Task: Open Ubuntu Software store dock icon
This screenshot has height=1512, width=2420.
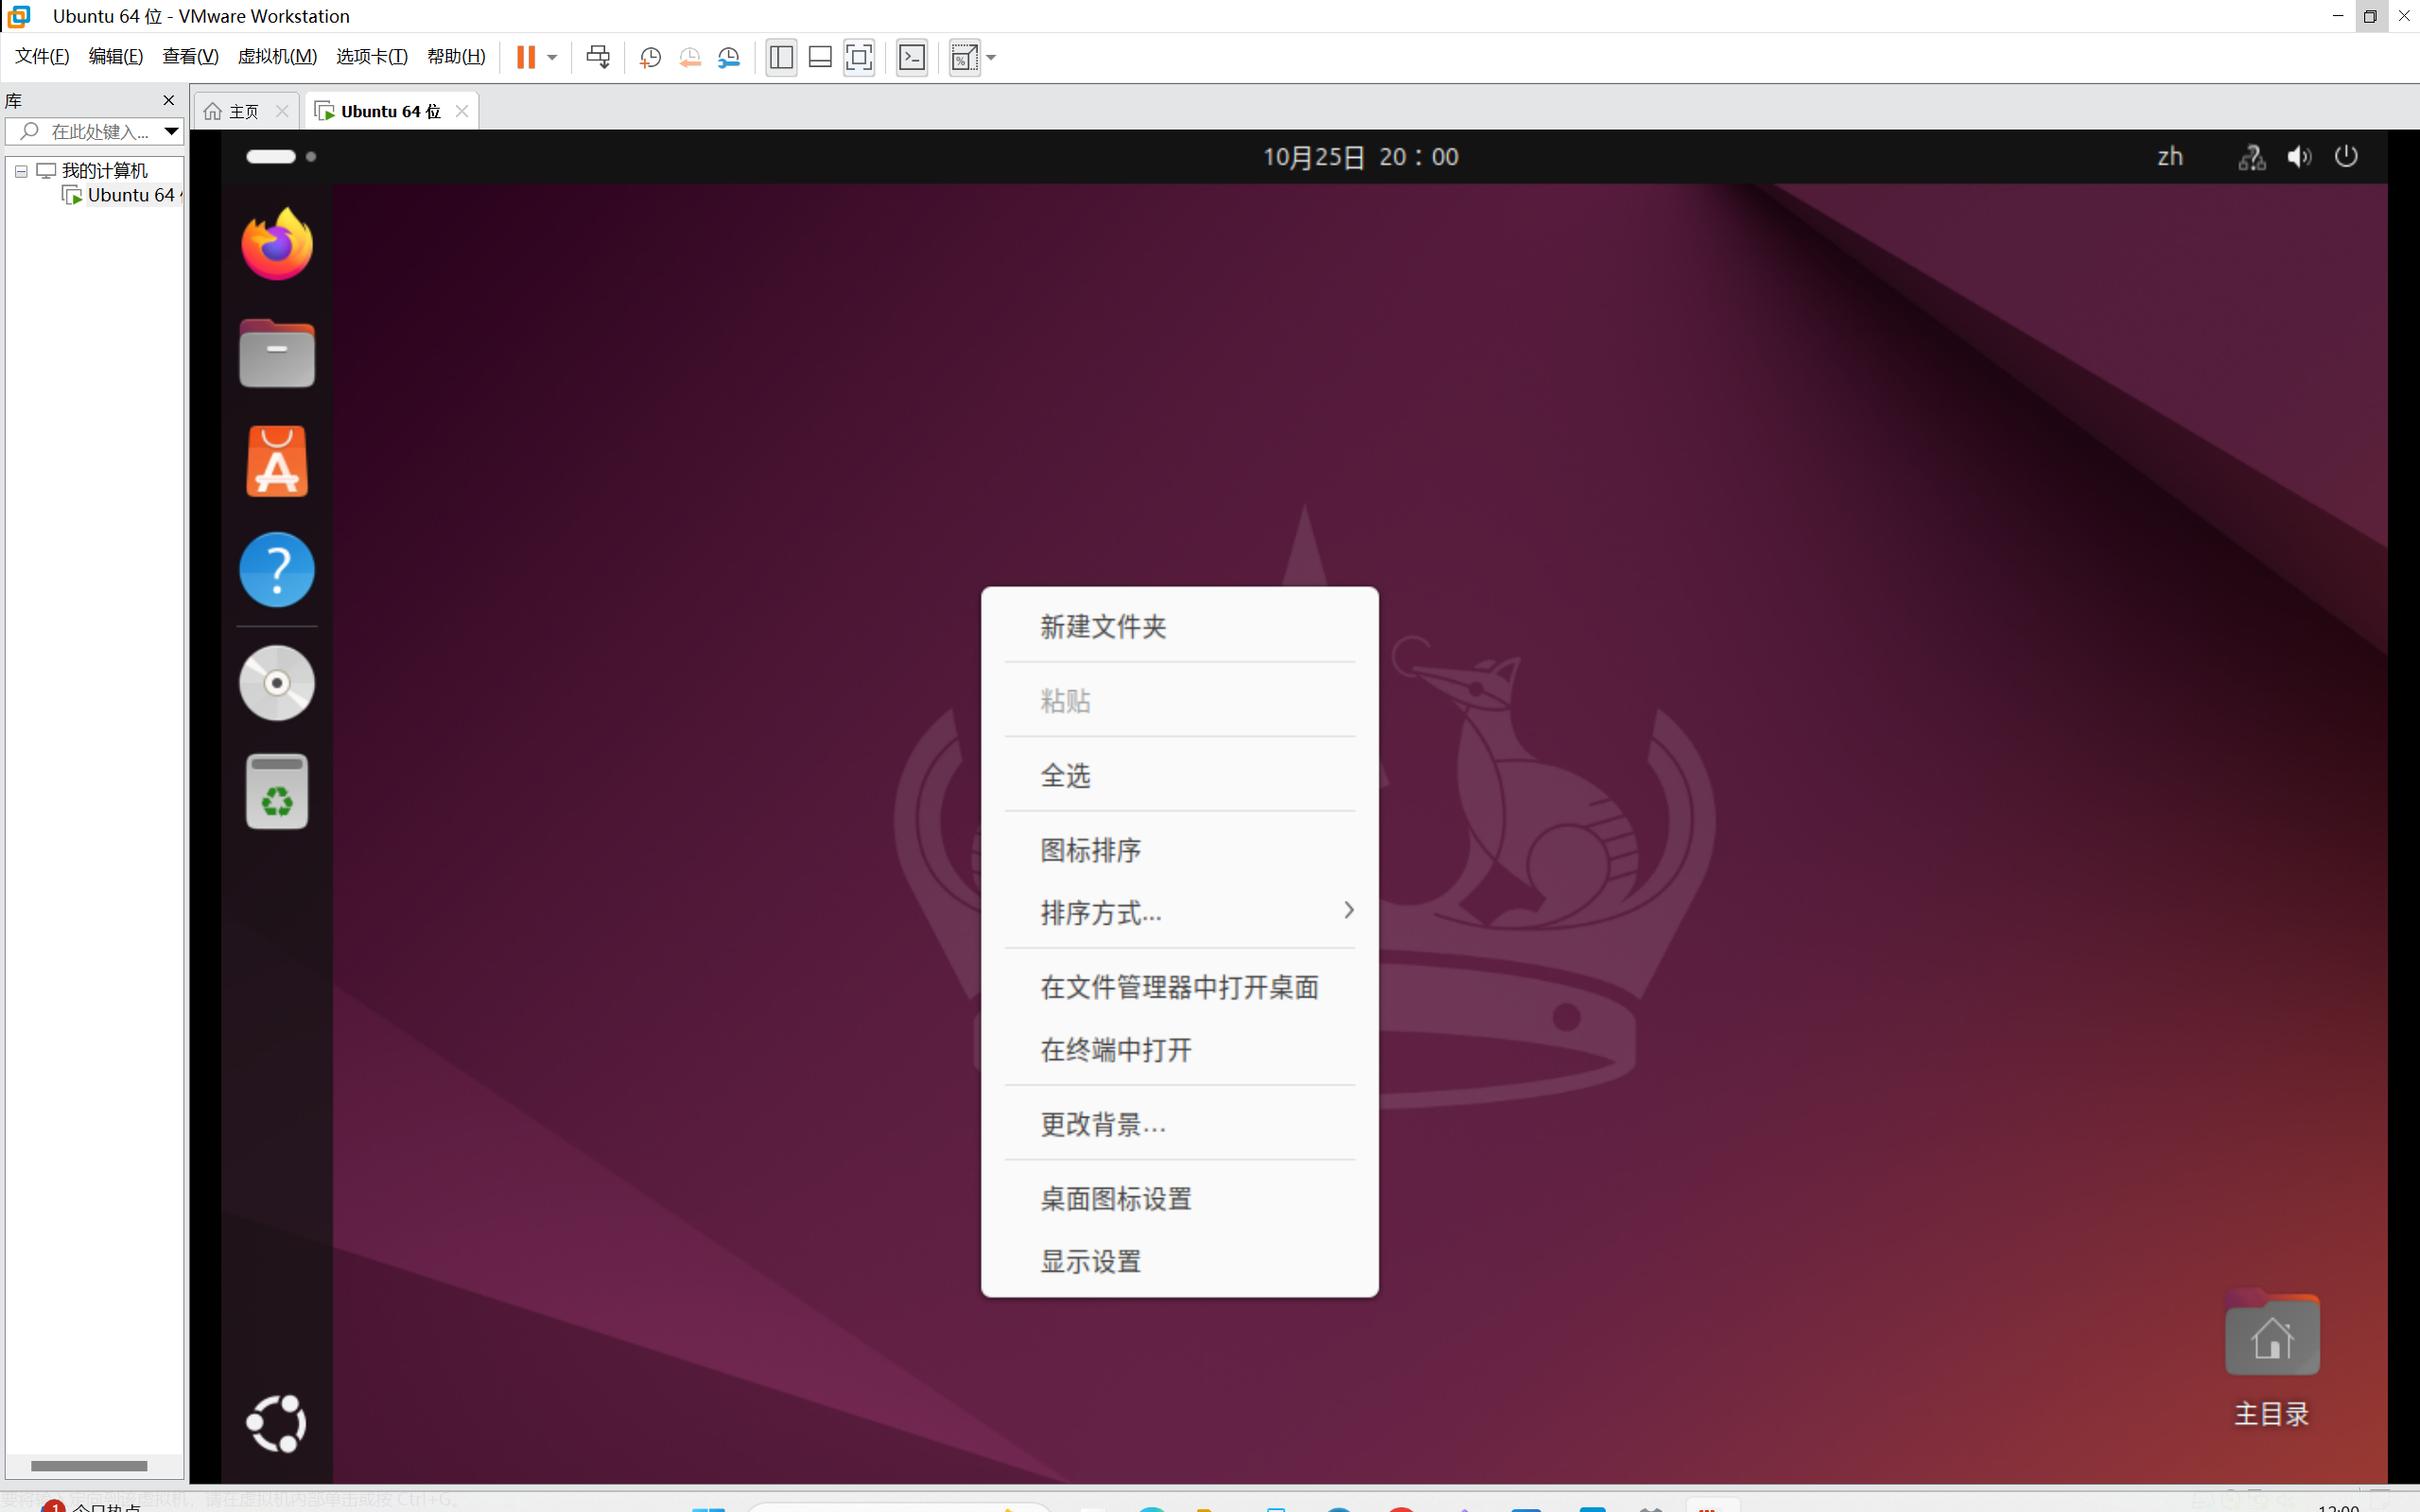Action: (277, 461)
